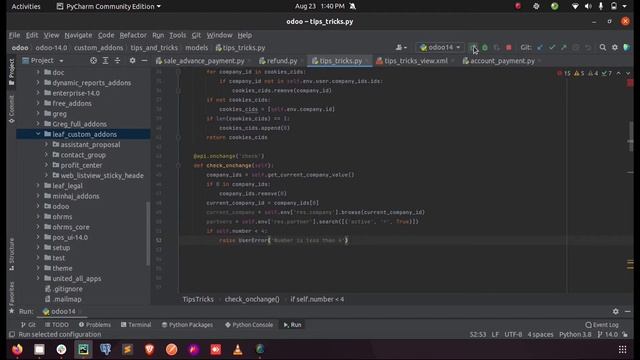
Task: Click custom_addons in navigation breadcrumb
Action: click(x=98, y=48)
